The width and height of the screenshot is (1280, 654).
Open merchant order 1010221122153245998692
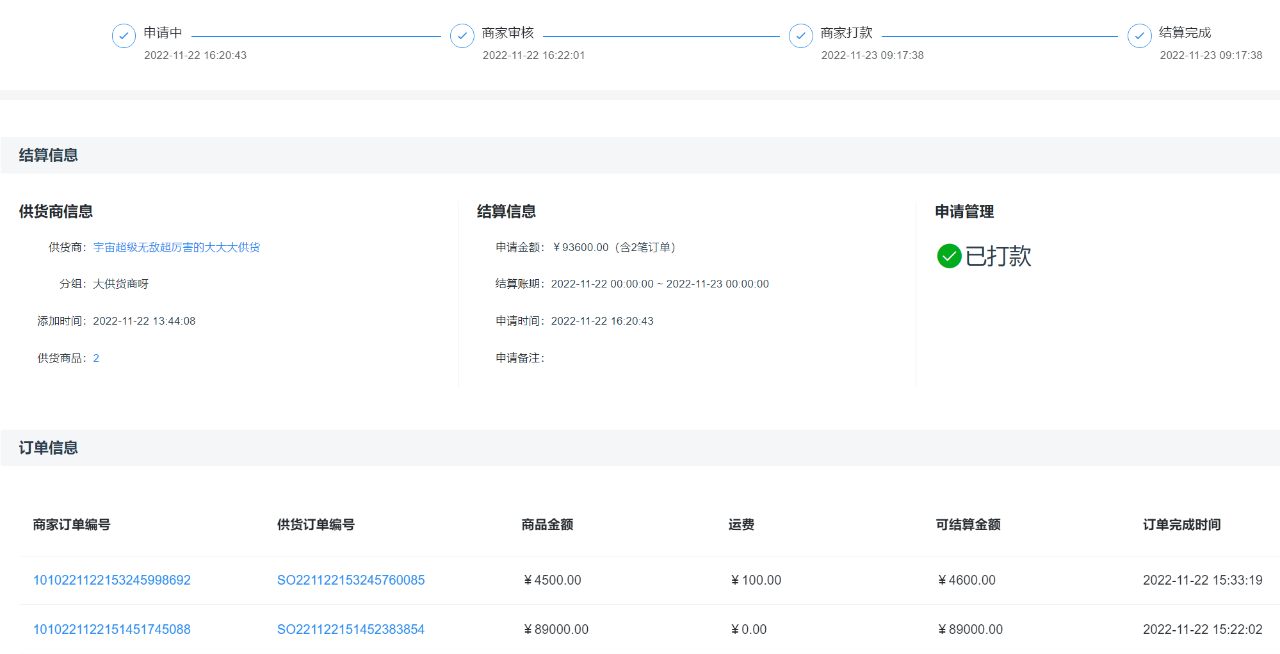pyautogui.click(x=112, y=580)
